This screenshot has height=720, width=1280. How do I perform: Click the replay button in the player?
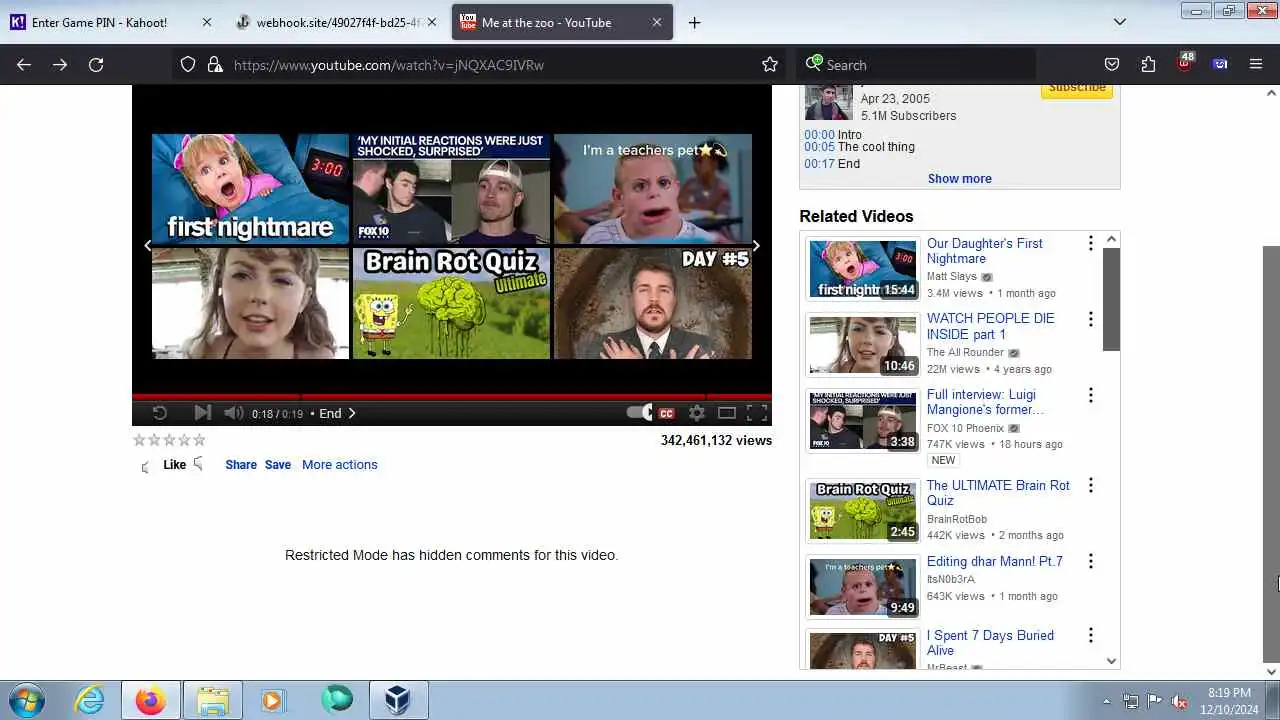coord(159,413)
